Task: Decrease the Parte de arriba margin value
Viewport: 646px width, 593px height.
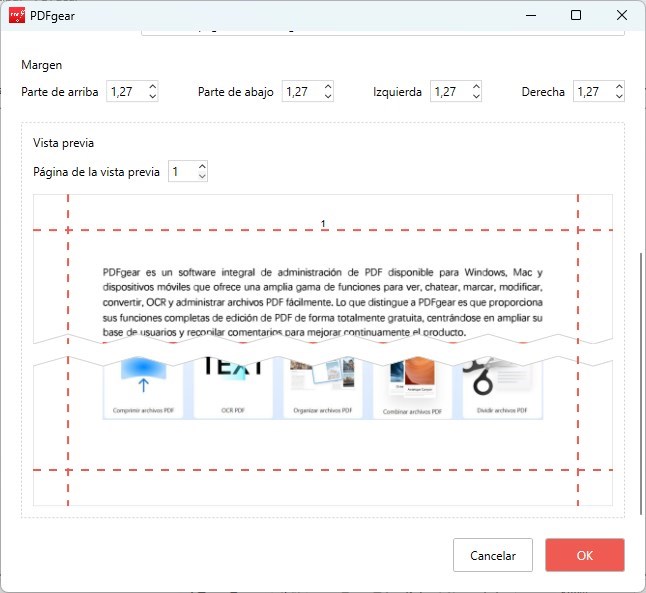Action: [152, 96]
